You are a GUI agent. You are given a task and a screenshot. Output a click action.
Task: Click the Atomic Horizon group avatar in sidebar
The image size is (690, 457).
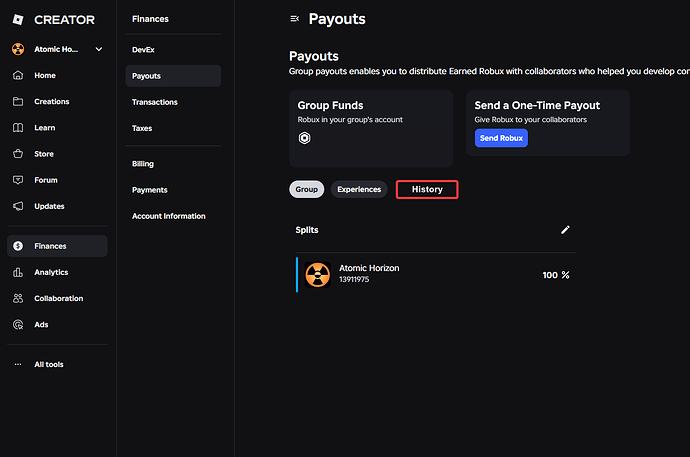coord(18,49)
